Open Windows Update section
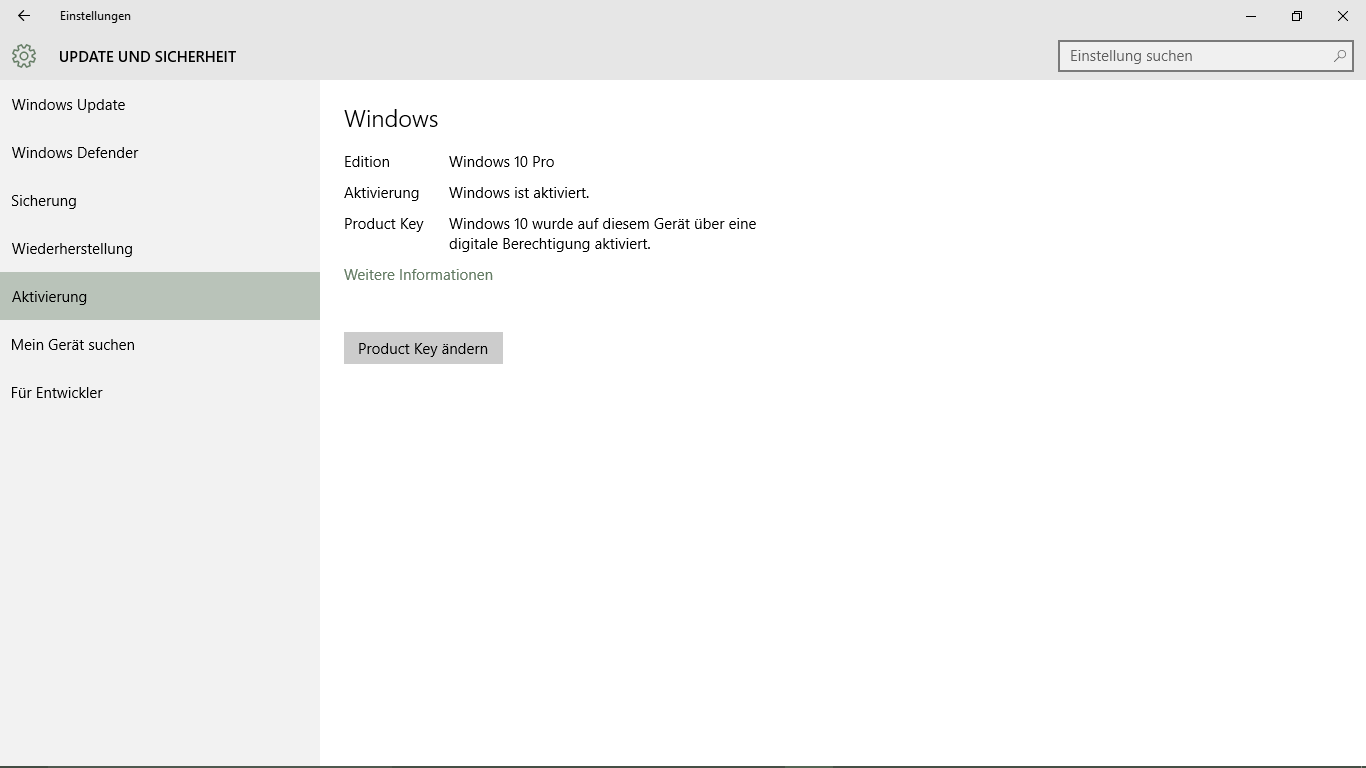This screenshot has width=1366, height=768. tap(160, 105)
